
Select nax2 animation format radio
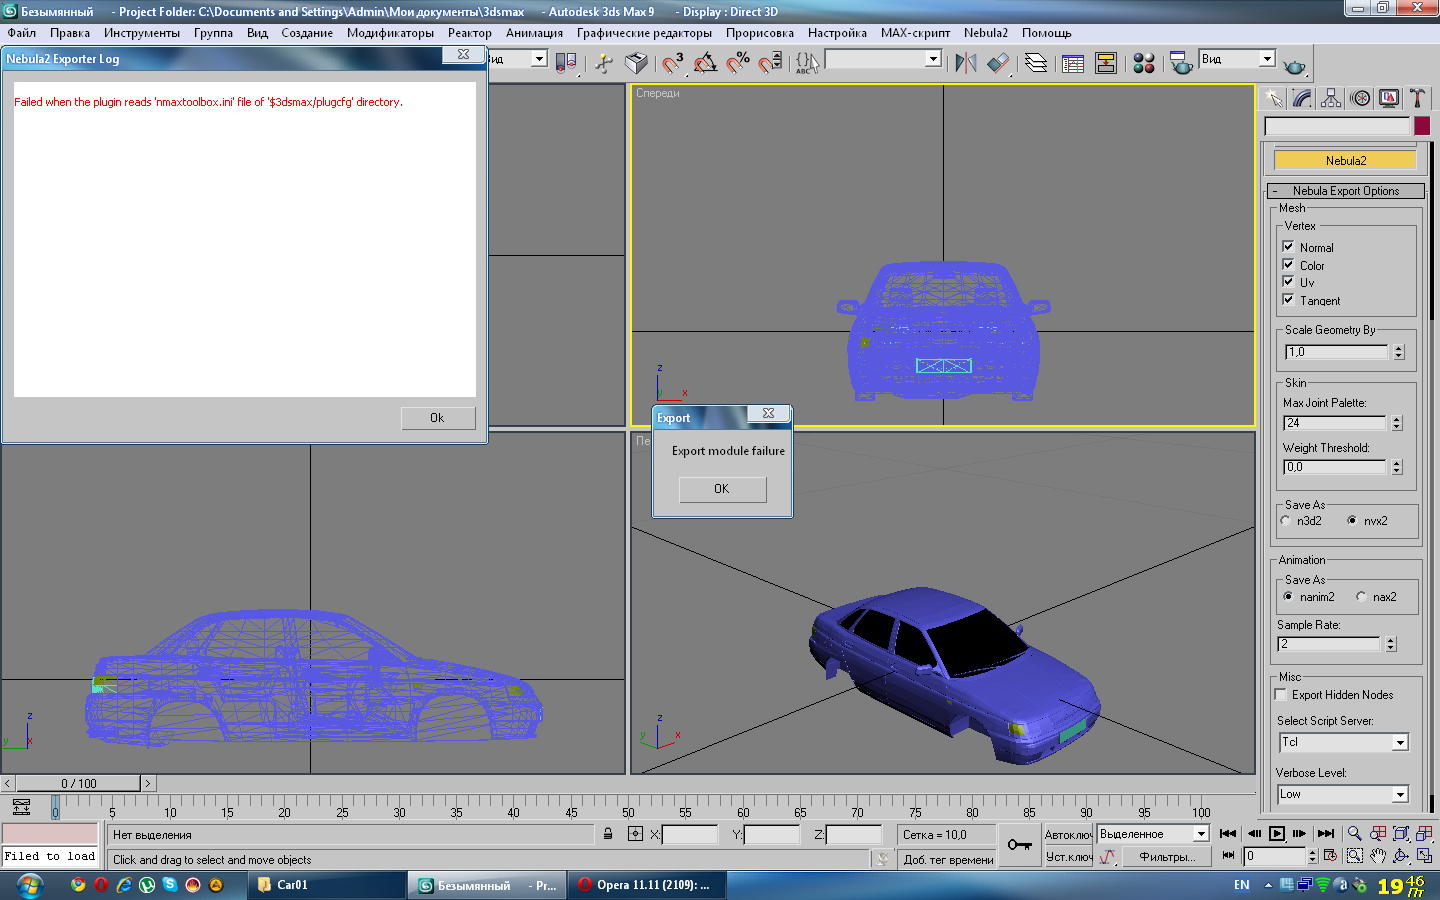click(1361, 596)
